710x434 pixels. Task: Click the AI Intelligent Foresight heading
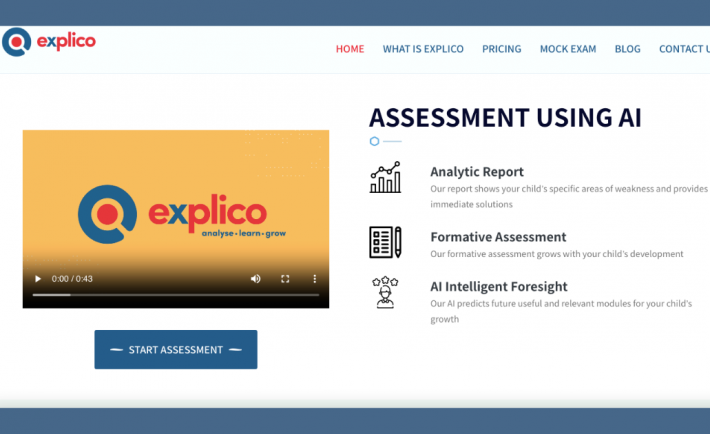pyautogui.click(x=499, y=287)
